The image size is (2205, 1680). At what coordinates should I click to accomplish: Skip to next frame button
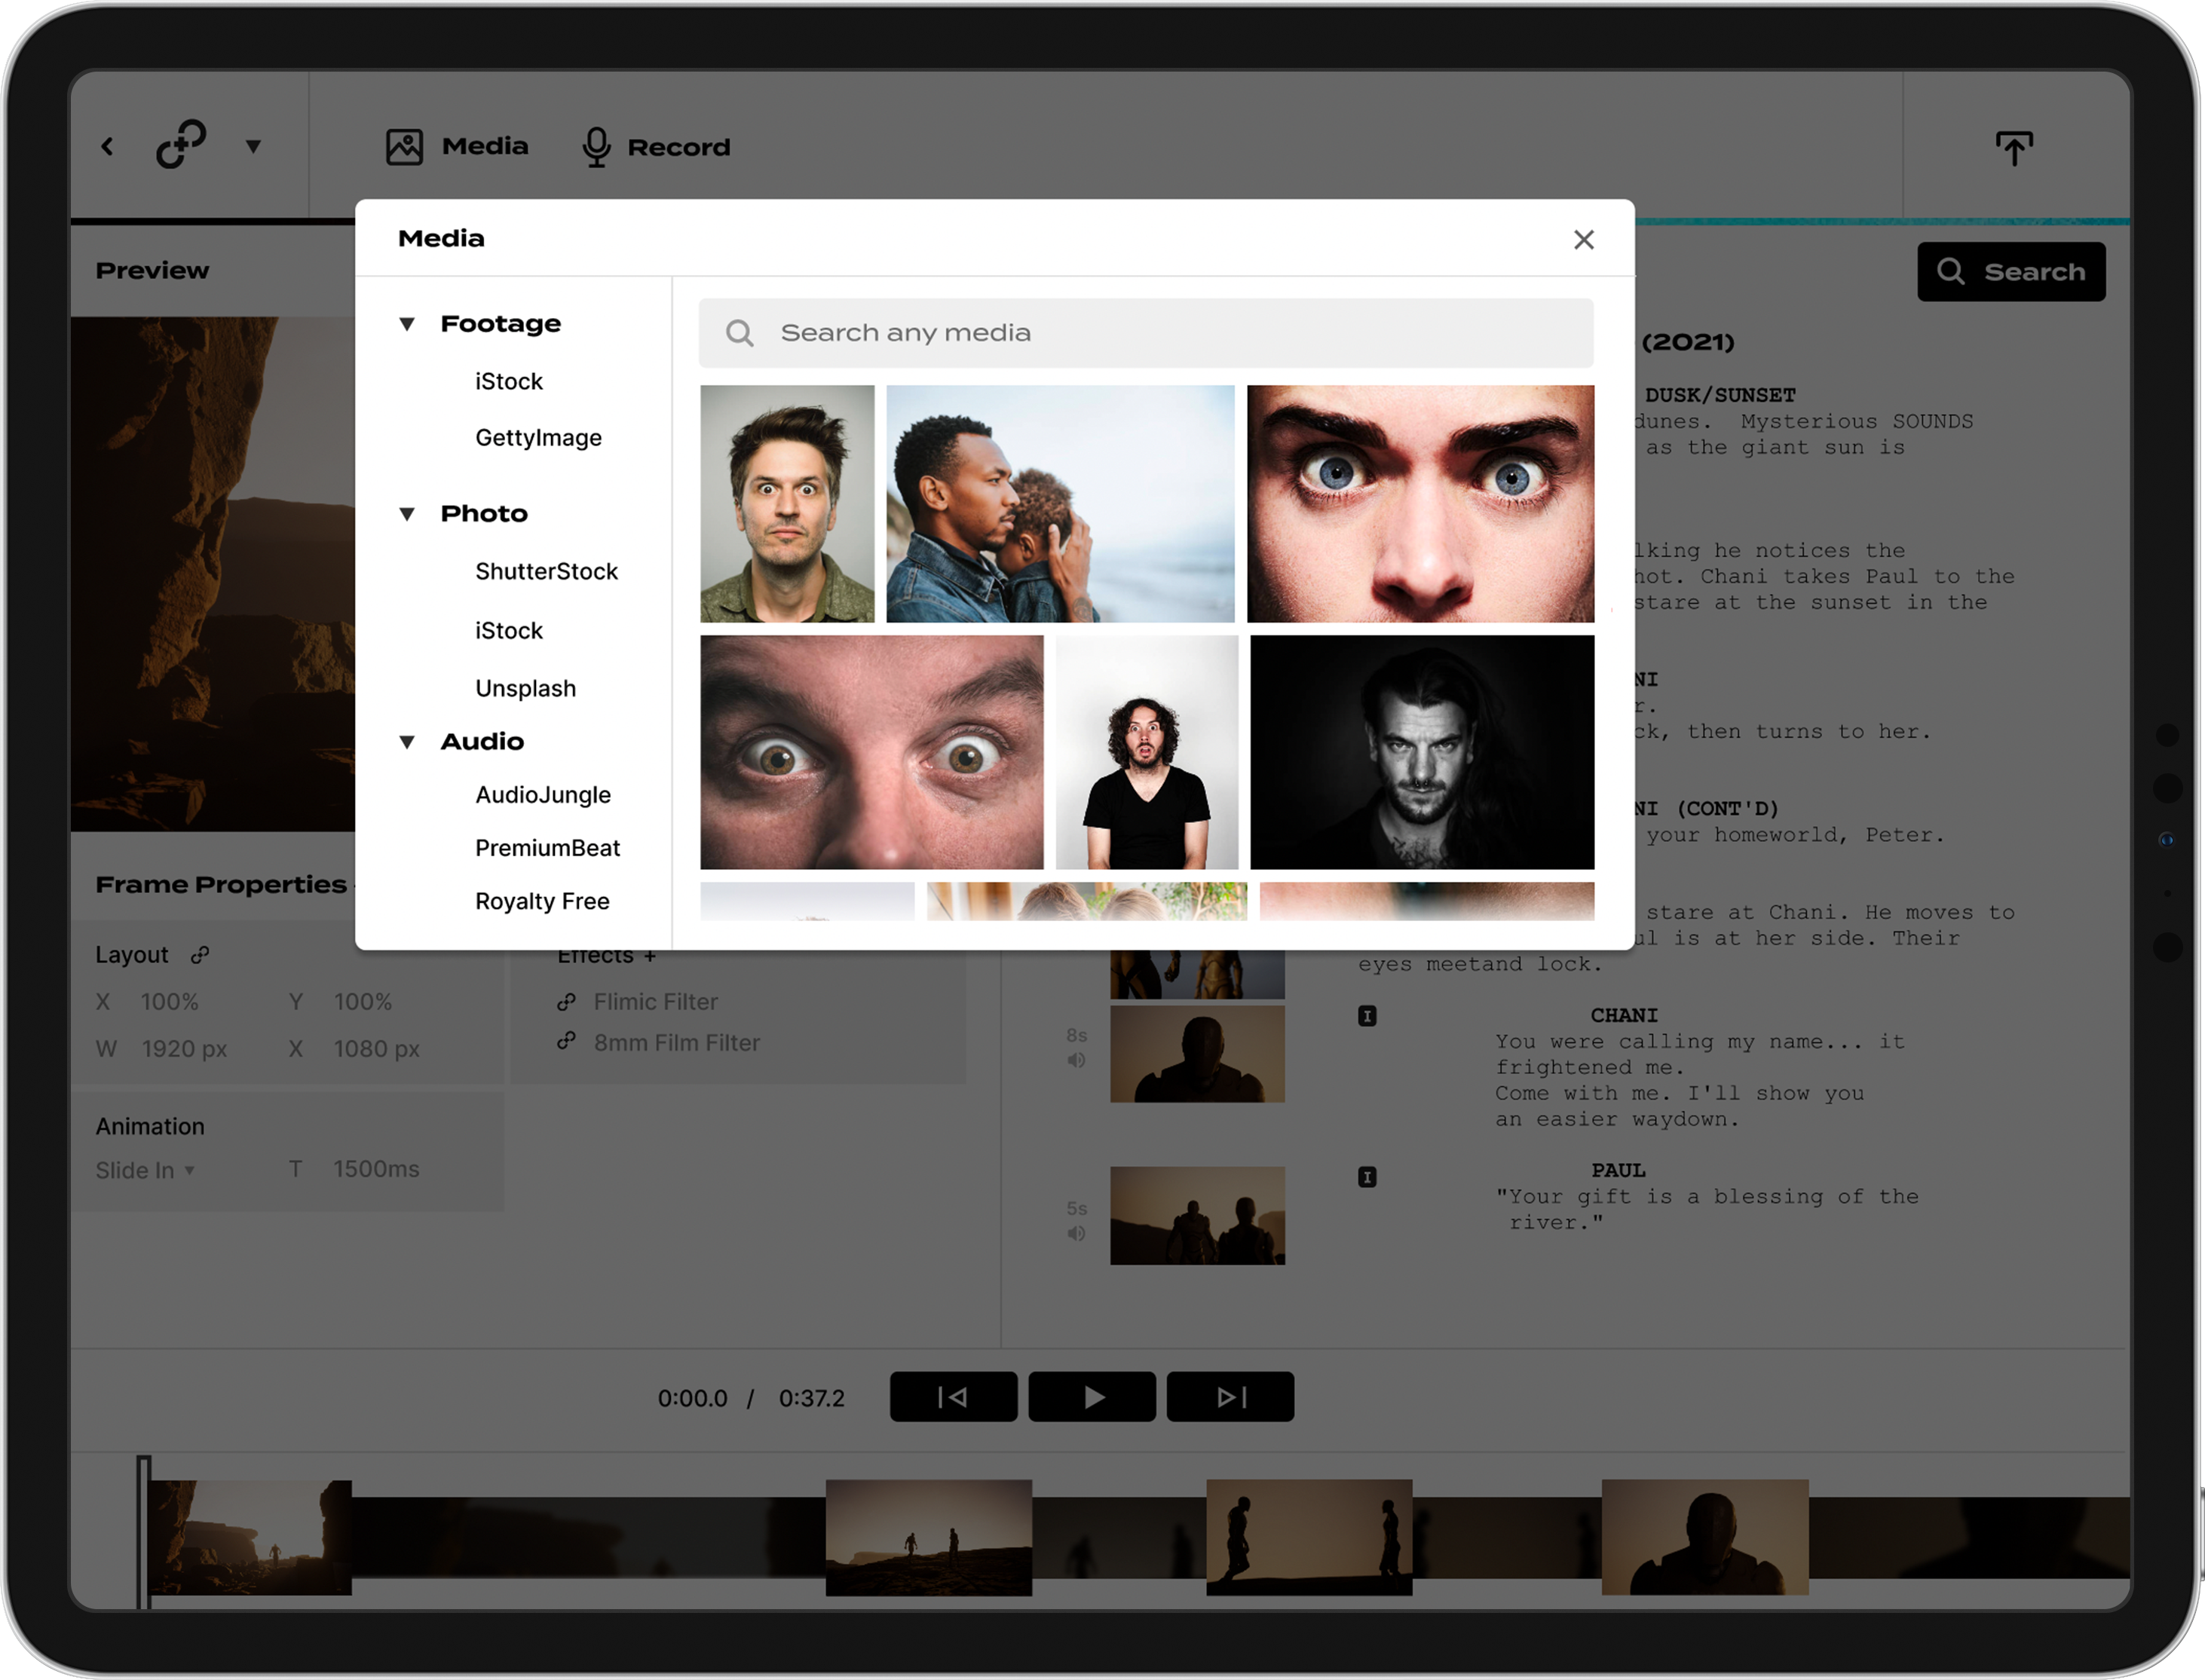(1230, 1397)
